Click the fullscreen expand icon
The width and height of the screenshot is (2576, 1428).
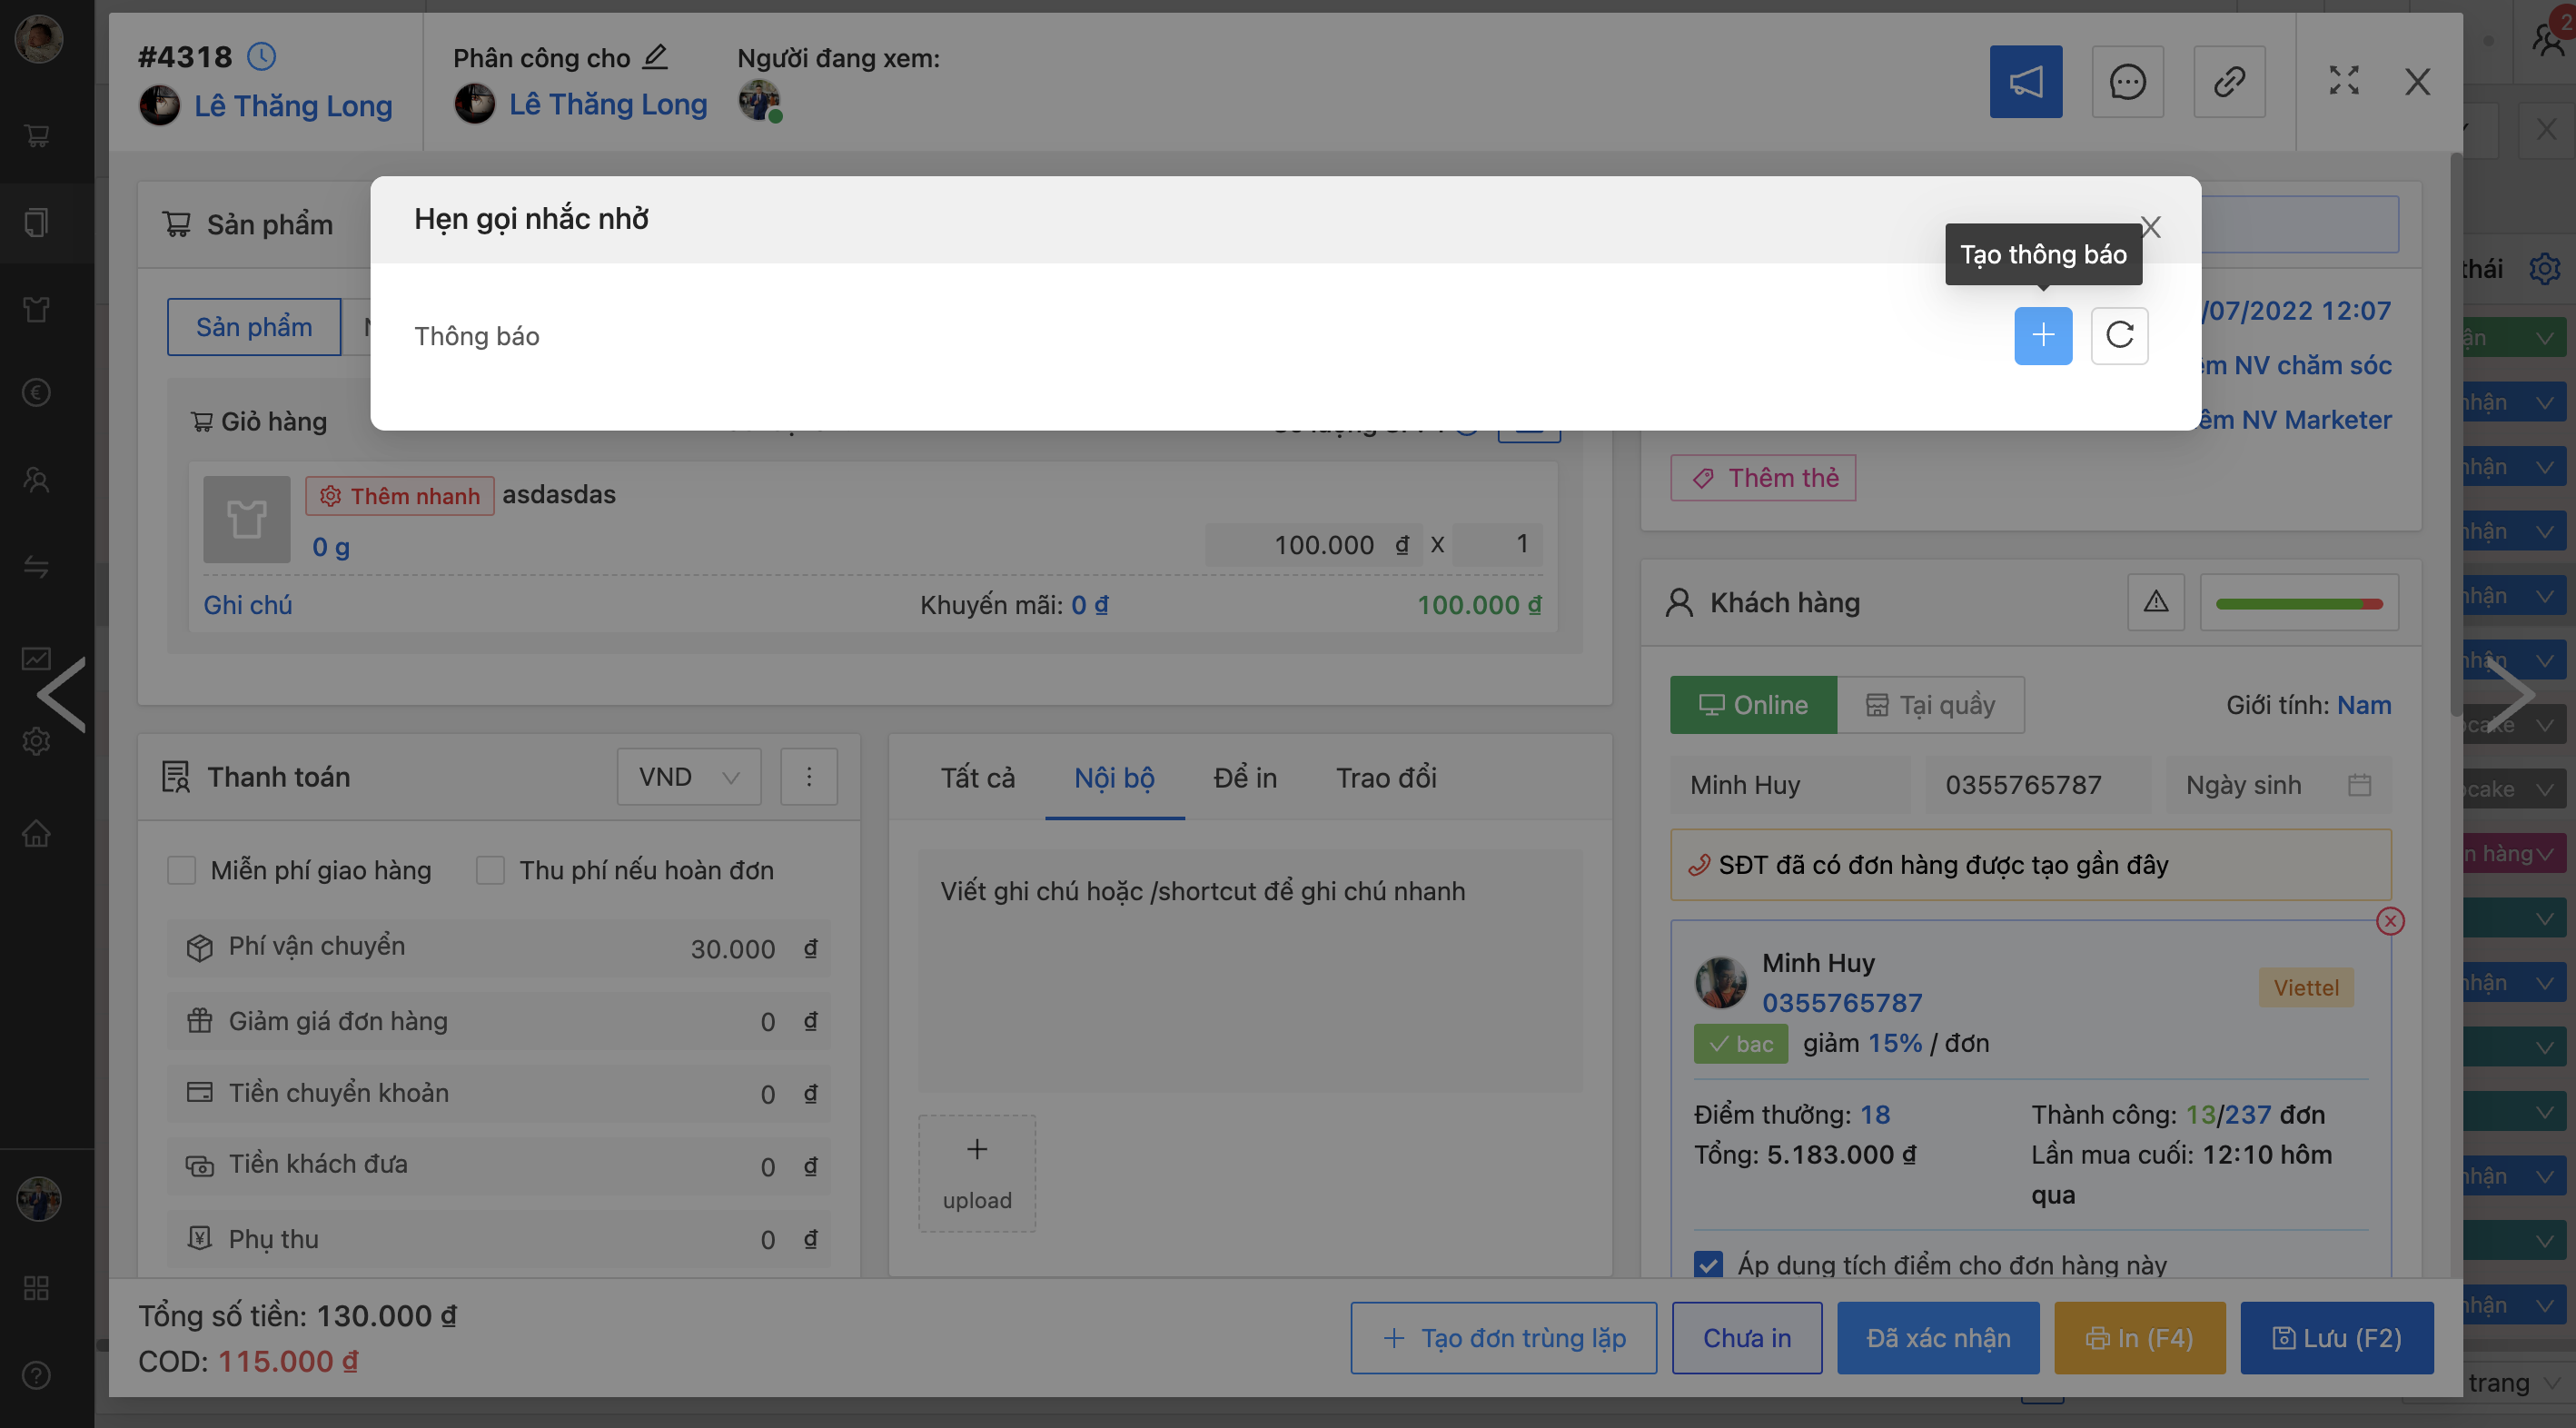click(2343, 81)
